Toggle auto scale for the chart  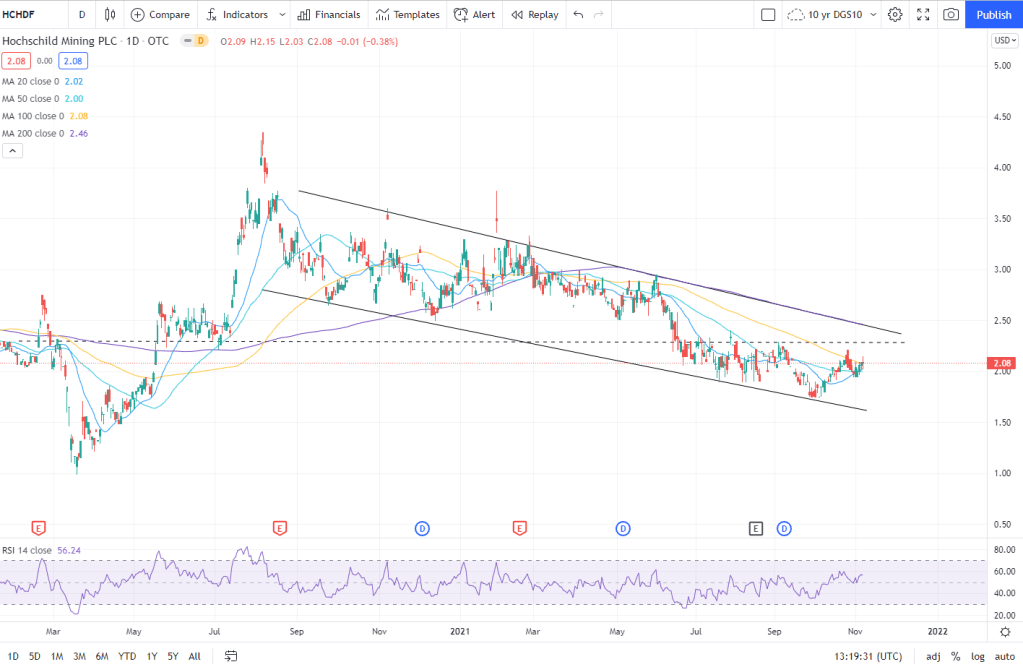[1003, 656]
